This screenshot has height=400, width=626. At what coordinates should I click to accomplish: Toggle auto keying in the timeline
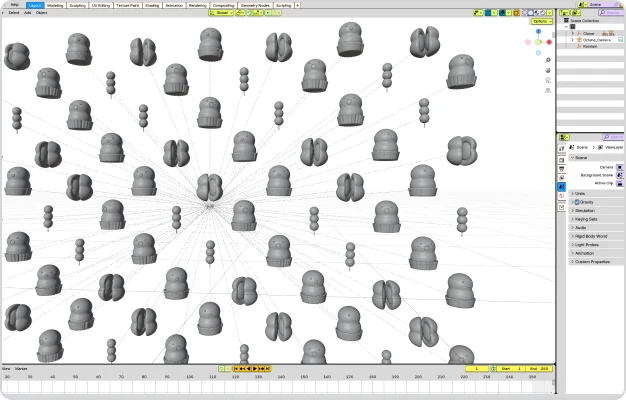[x=222, y=369]
